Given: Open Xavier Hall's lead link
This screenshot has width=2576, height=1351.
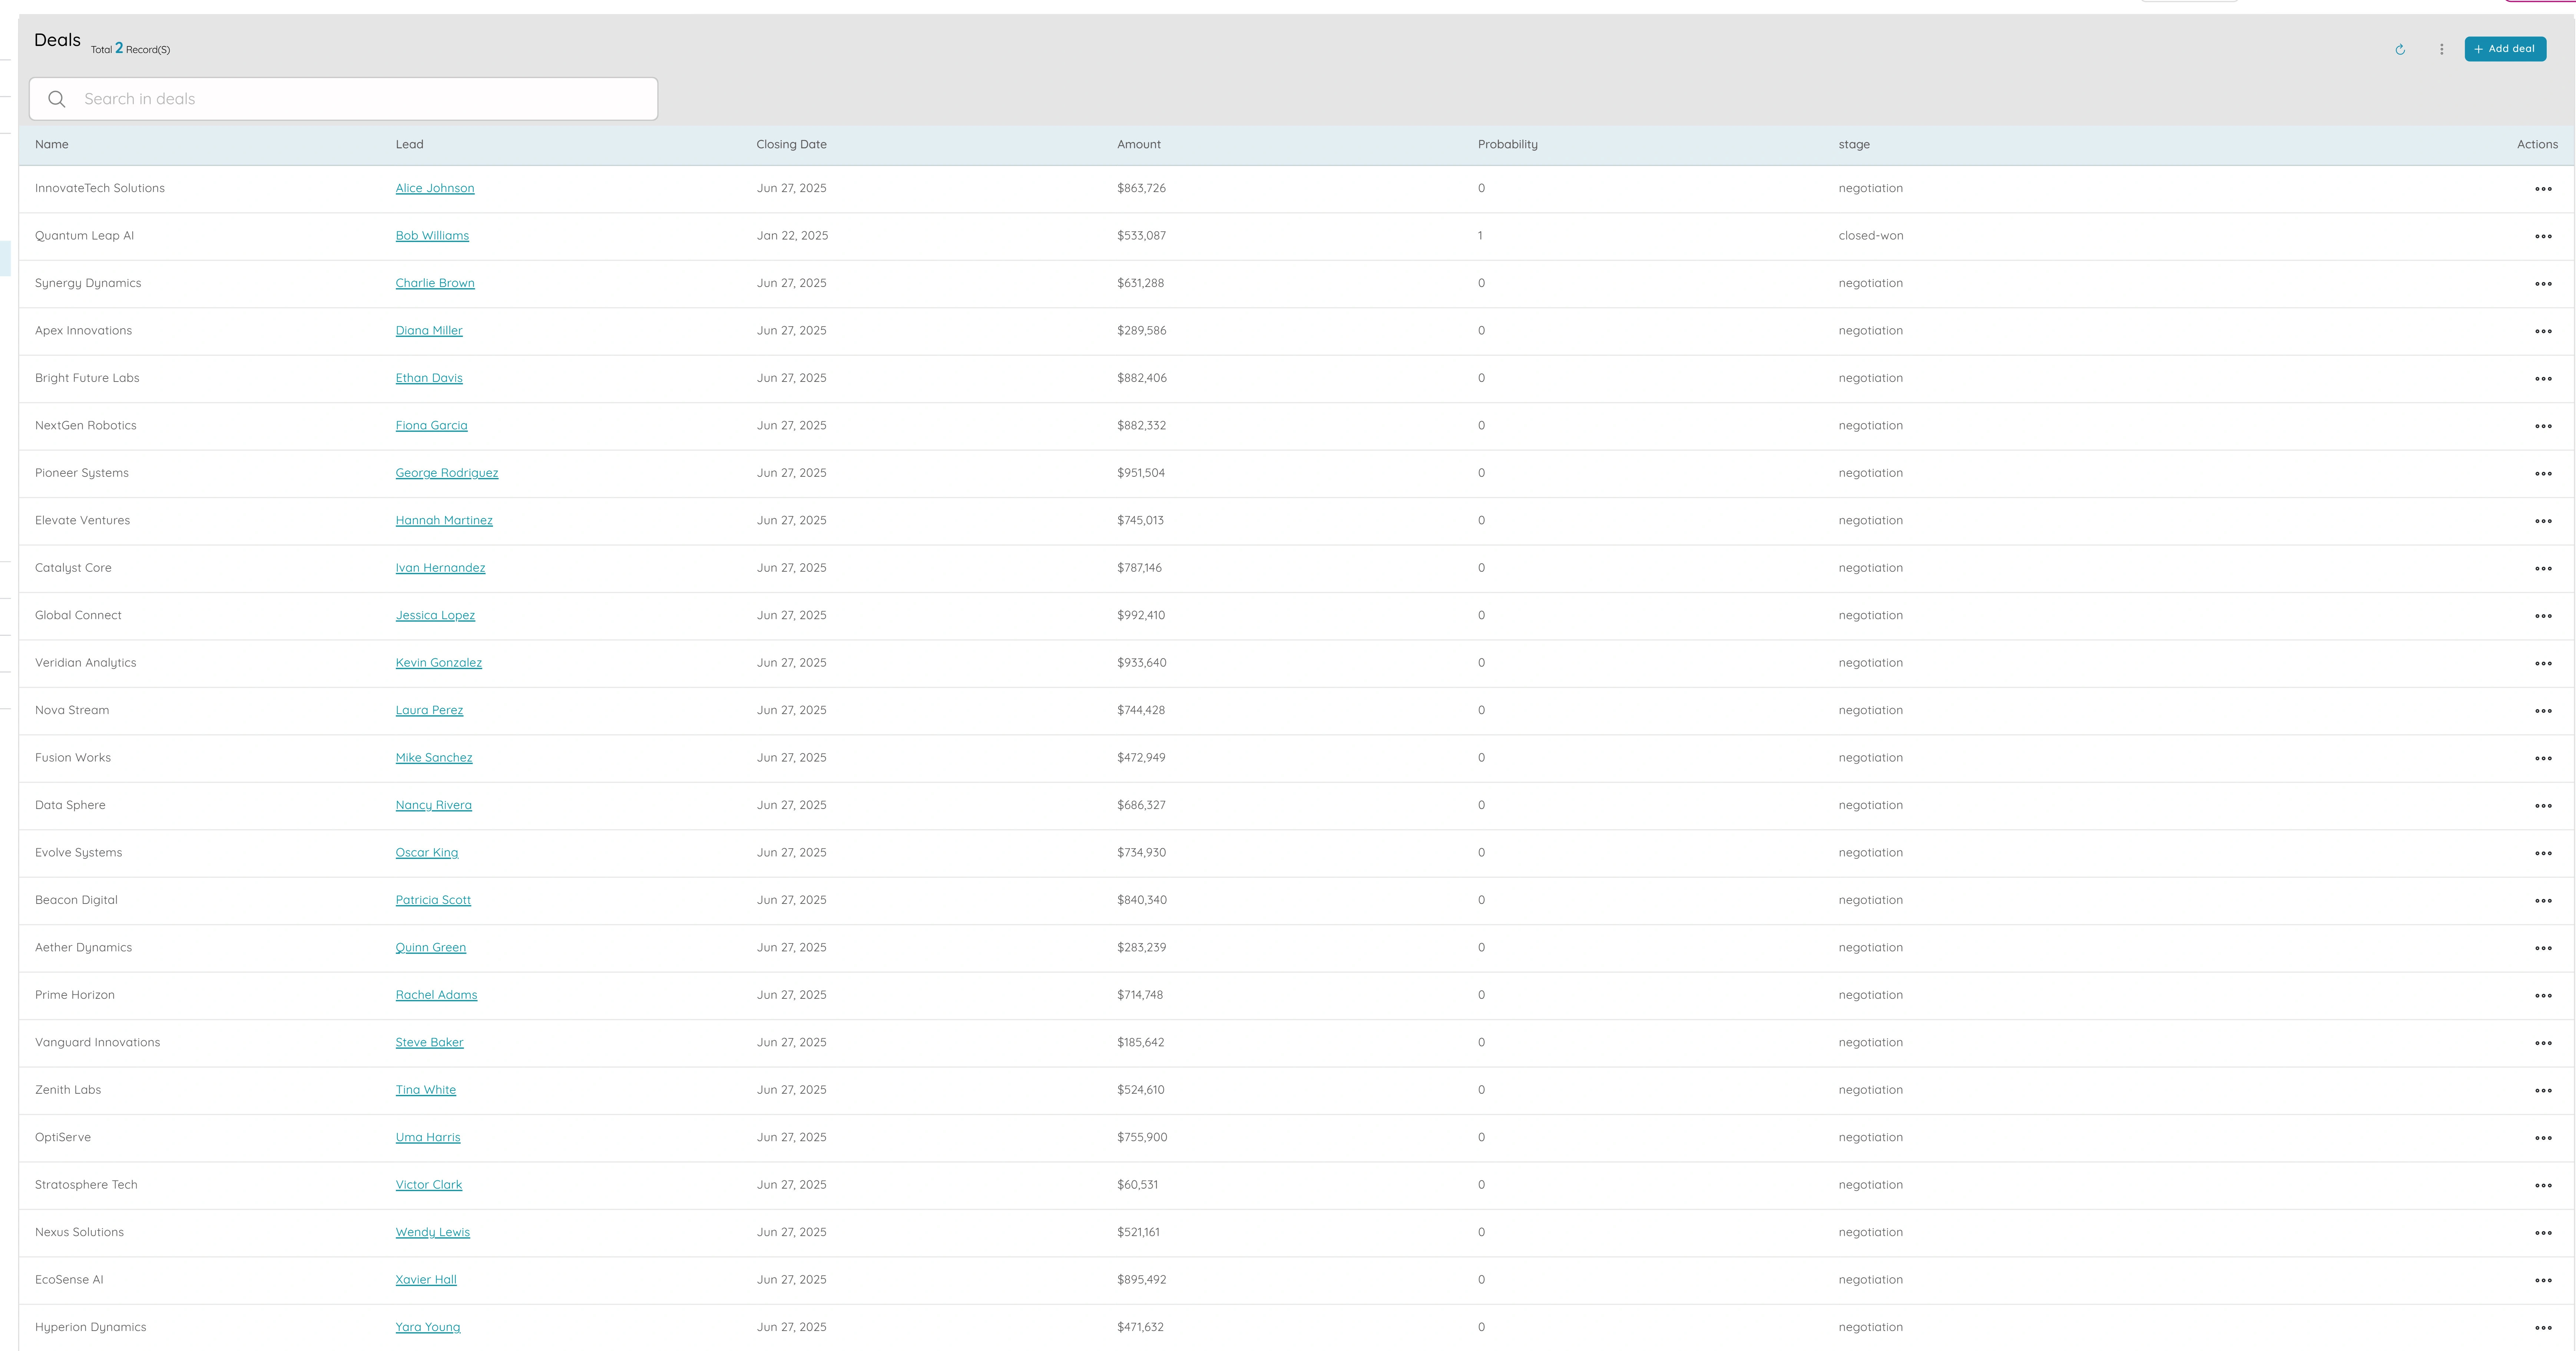Looking at the screenshot, I should tap(425, 1279).
